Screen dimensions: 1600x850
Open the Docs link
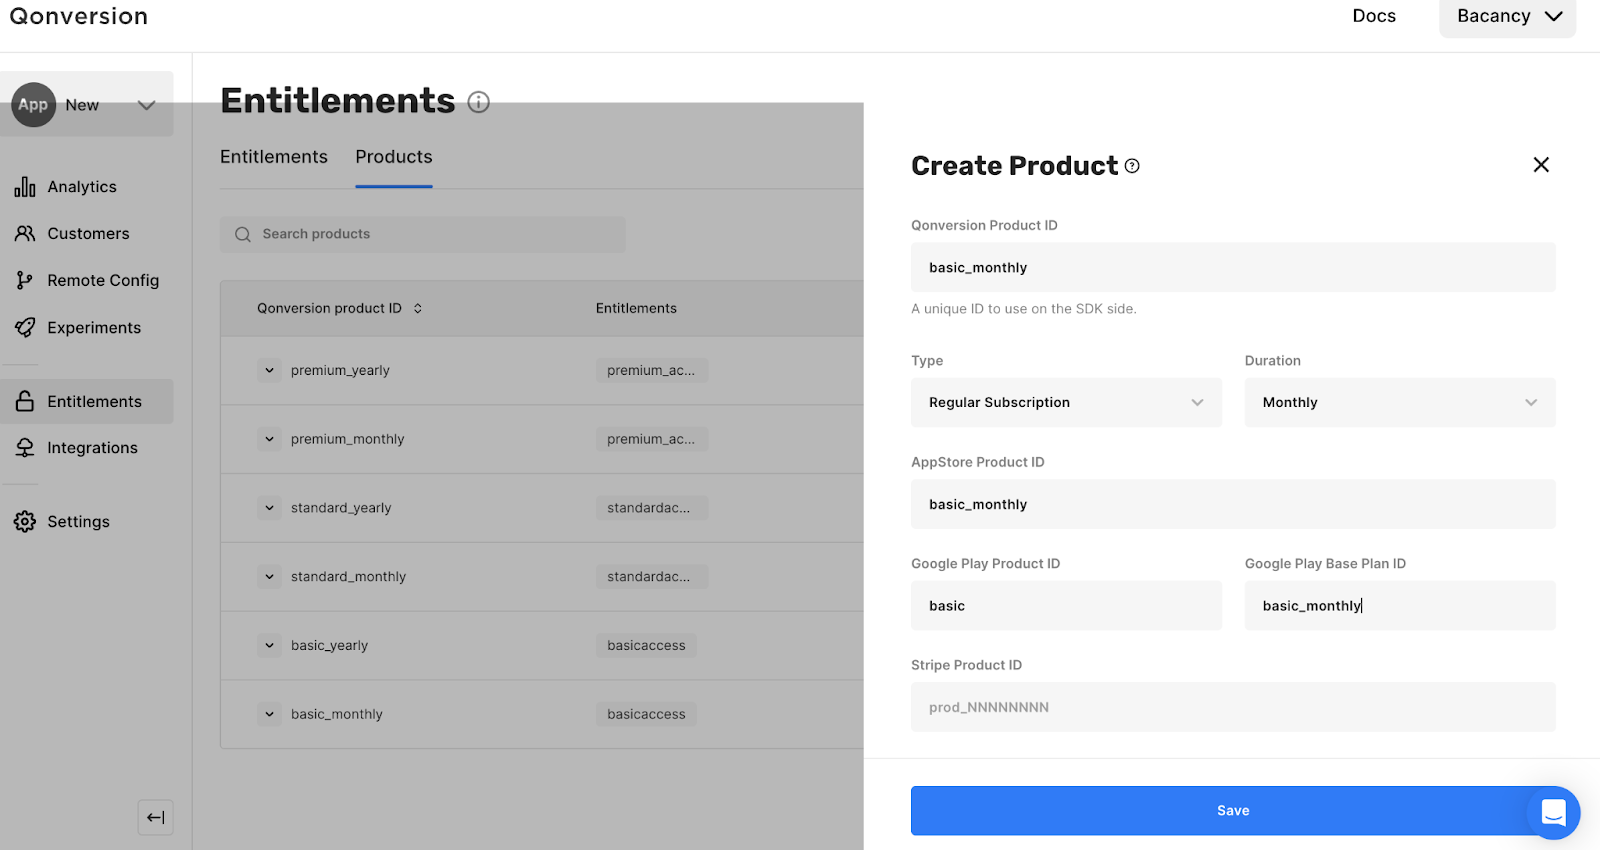tap(1374, 16)
